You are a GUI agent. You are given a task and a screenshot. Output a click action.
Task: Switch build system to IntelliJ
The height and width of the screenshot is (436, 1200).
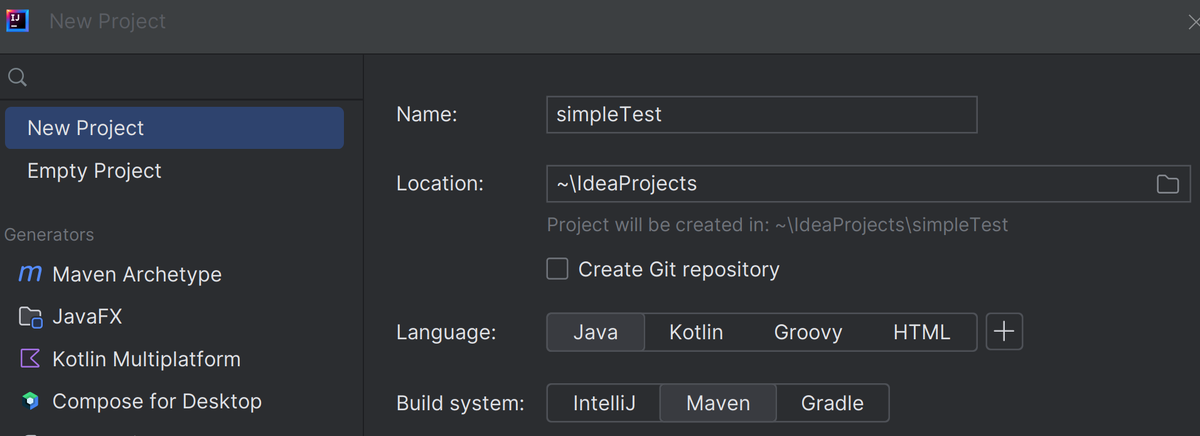point(604,404)
